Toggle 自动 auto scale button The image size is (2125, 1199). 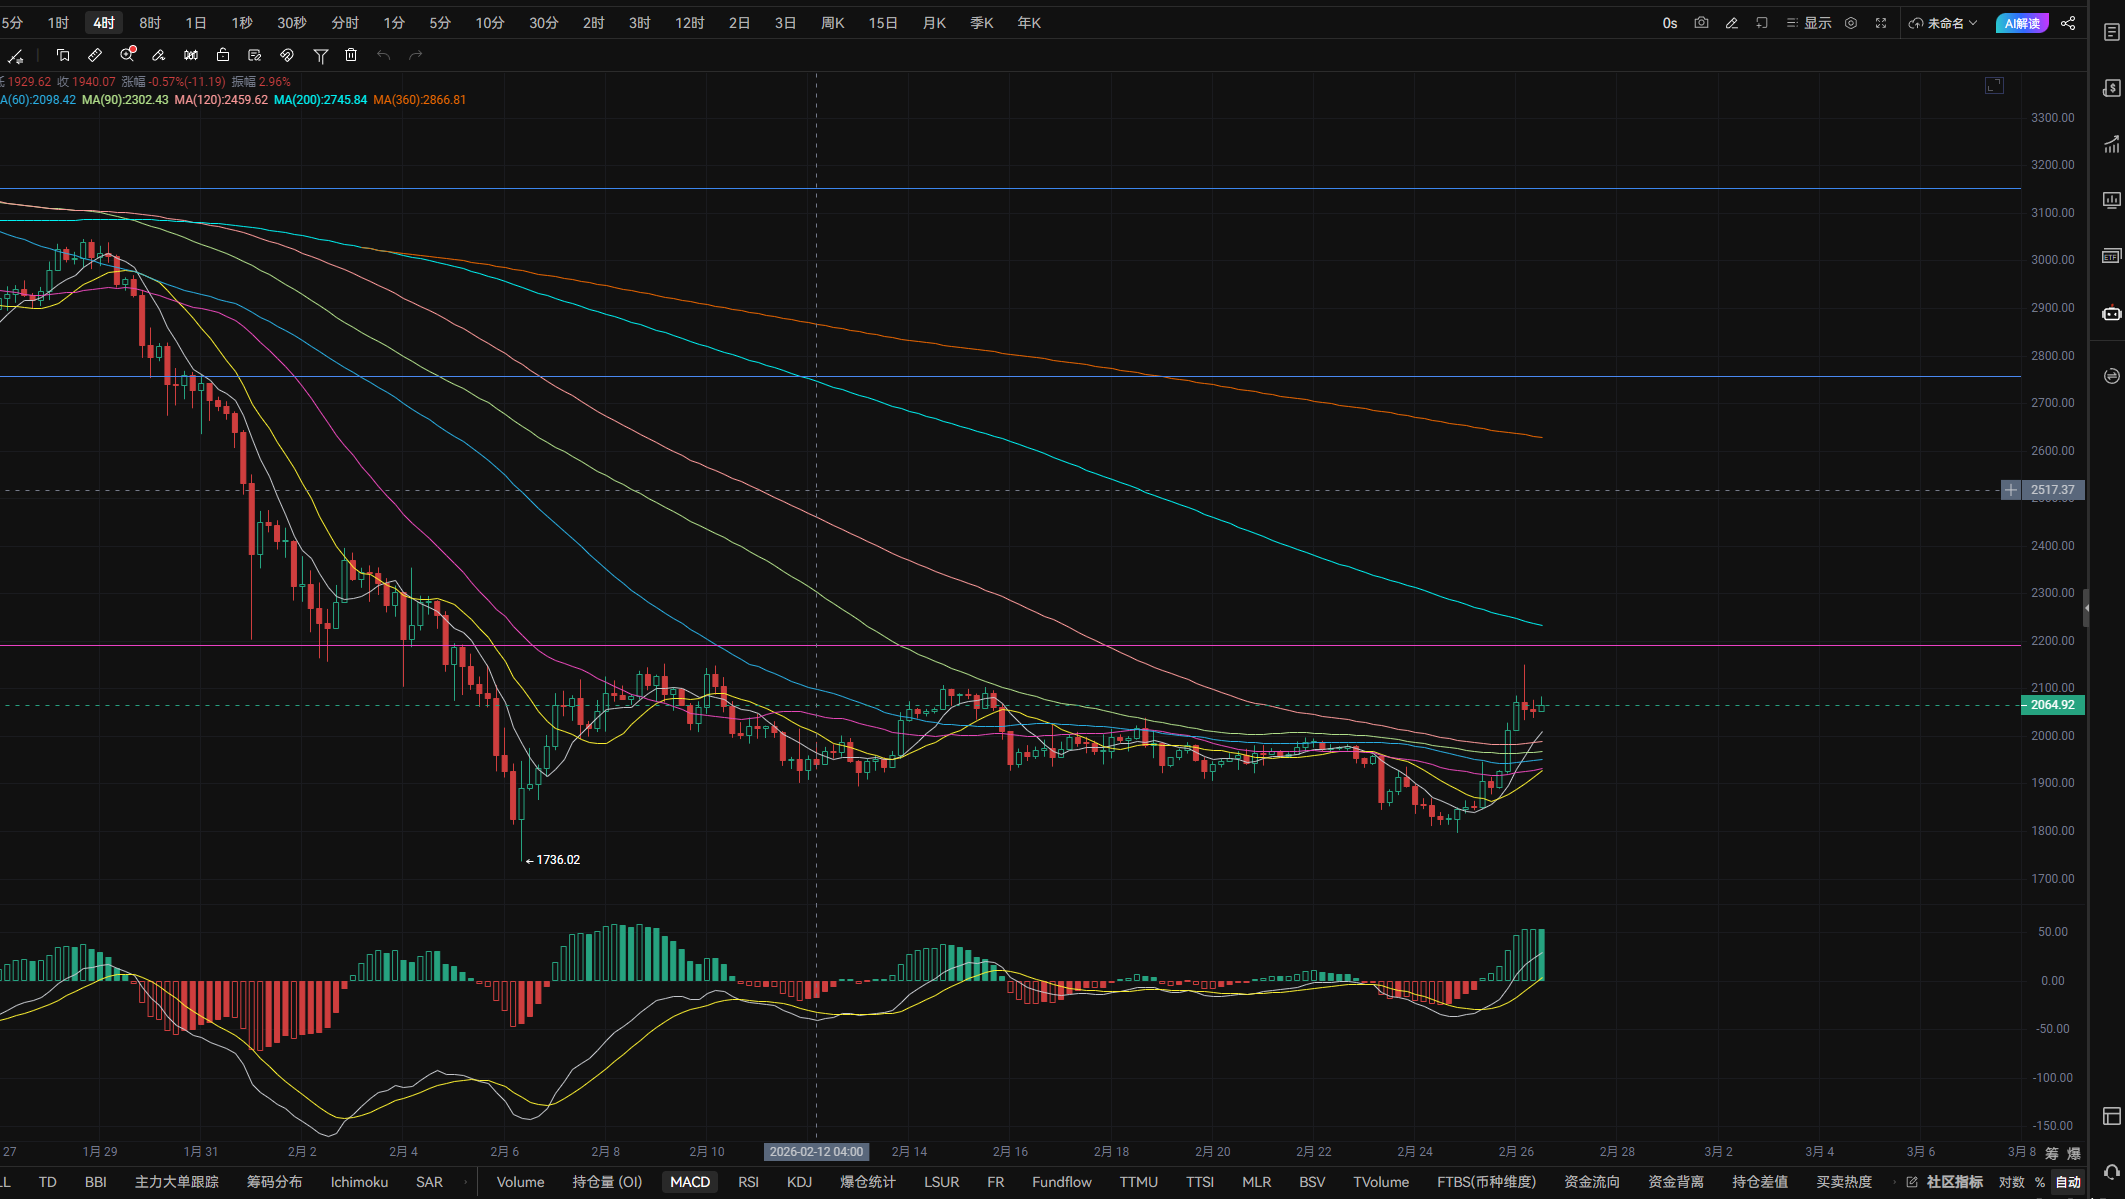click(x=2067, y=1182)
